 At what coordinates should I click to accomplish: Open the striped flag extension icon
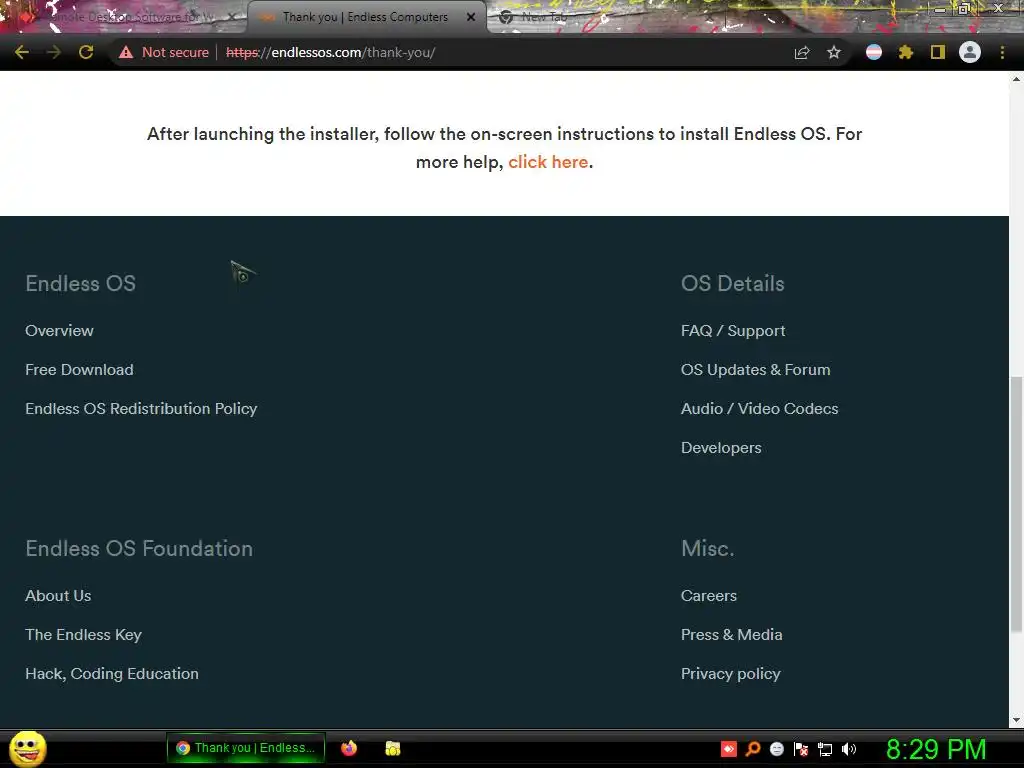(874, 52)
